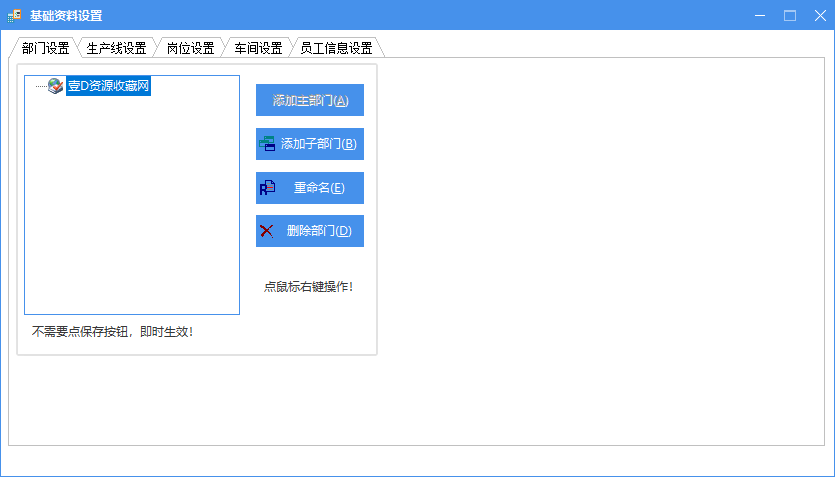Open the 岗位设置 tab
Image resolution: width=835 pixels, height=477 pixels.
pyautogui.click(x=190, y=48)
